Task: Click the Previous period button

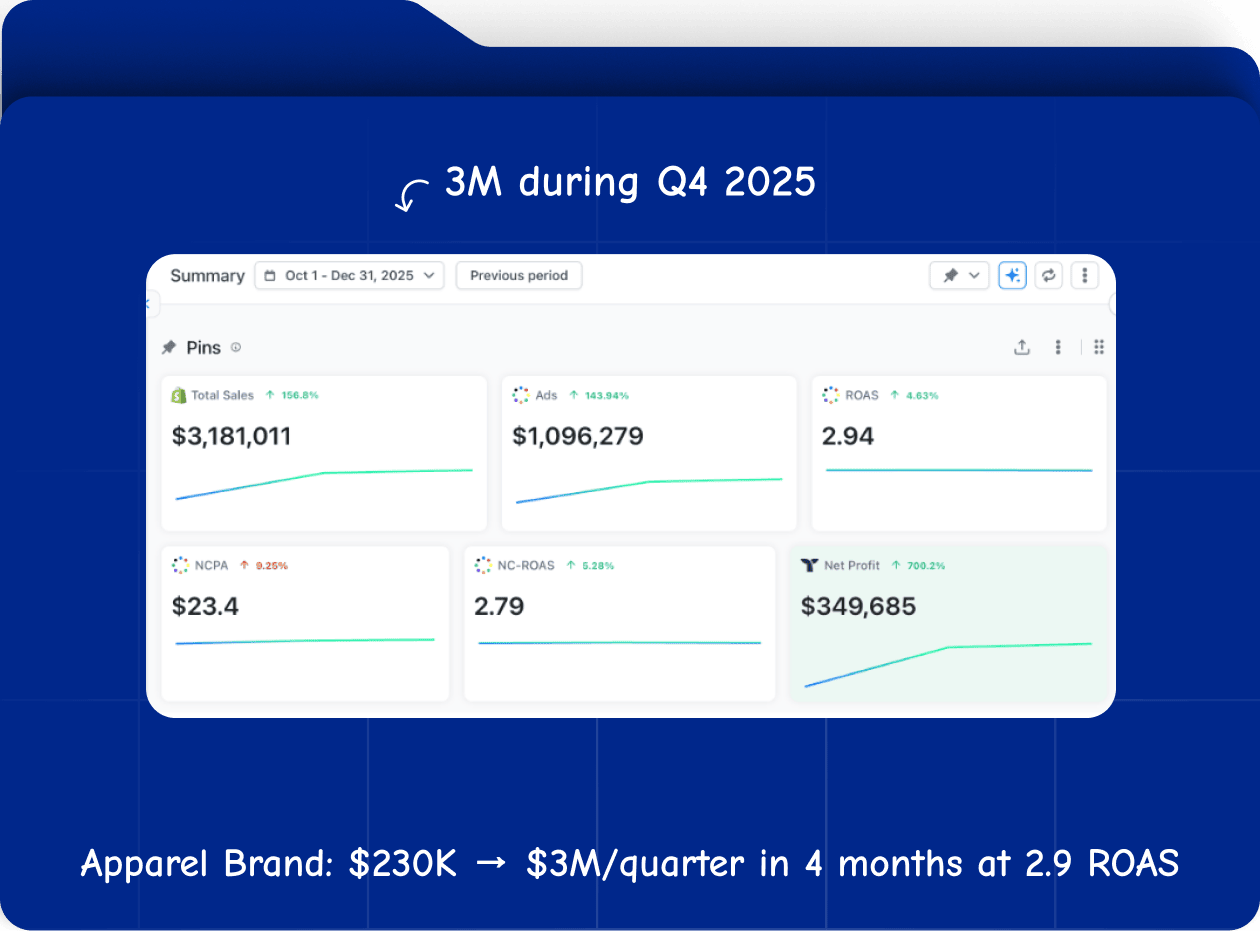Action: (518, 276)
